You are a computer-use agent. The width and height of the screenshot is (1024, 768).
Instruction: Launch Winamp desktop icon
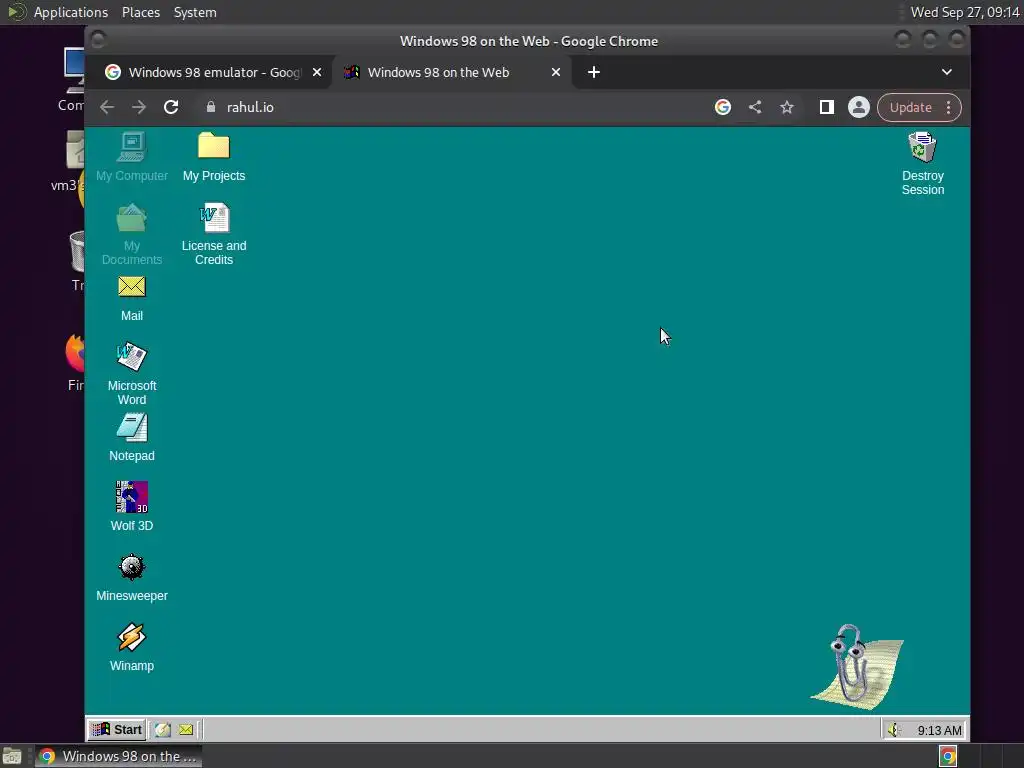[131, 647]
